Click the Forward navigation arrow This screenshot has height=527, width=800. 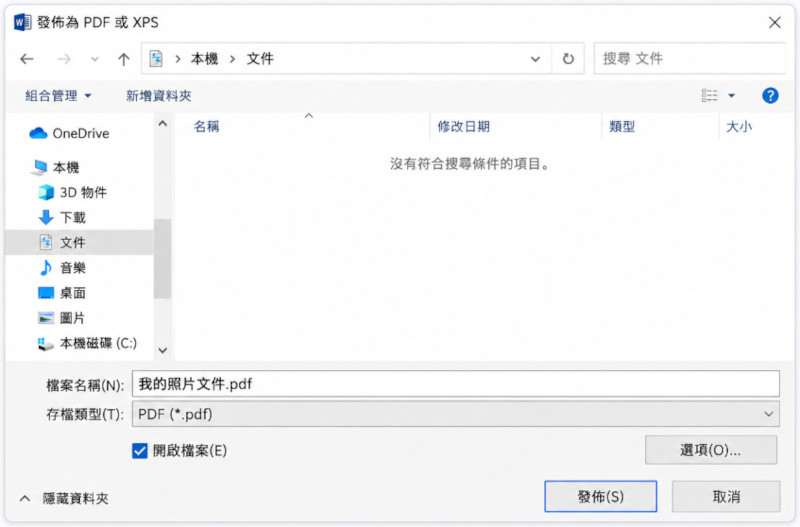click(64, 59)
